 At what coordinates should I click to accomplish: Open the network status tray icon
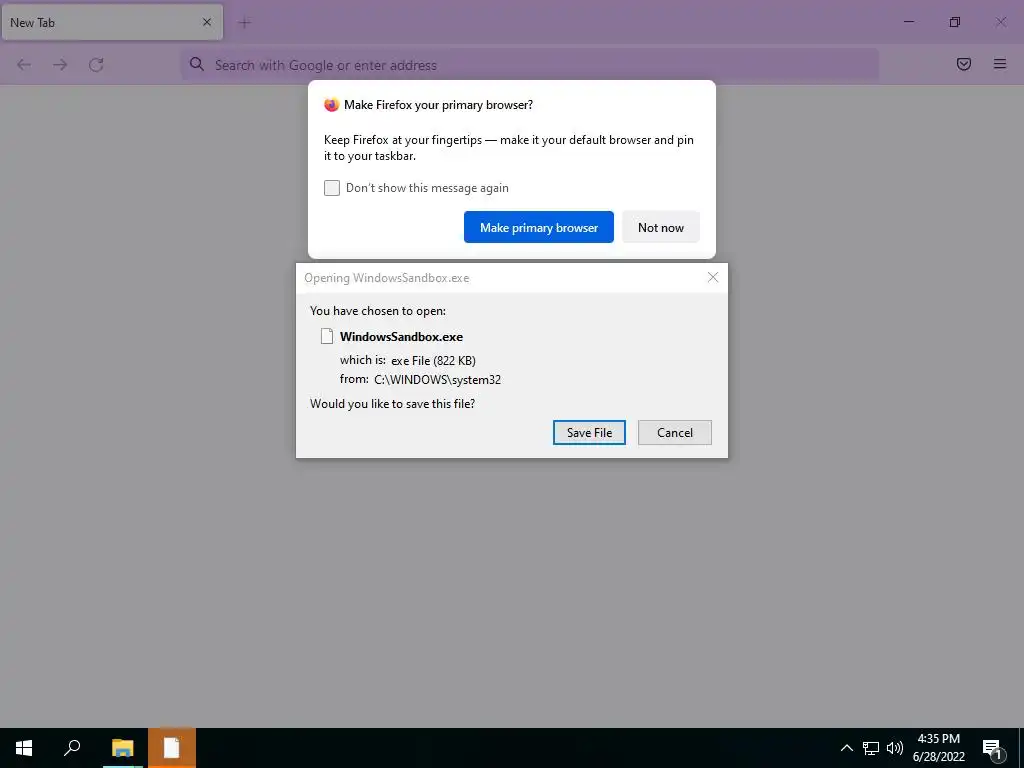[x=871, y=748]
